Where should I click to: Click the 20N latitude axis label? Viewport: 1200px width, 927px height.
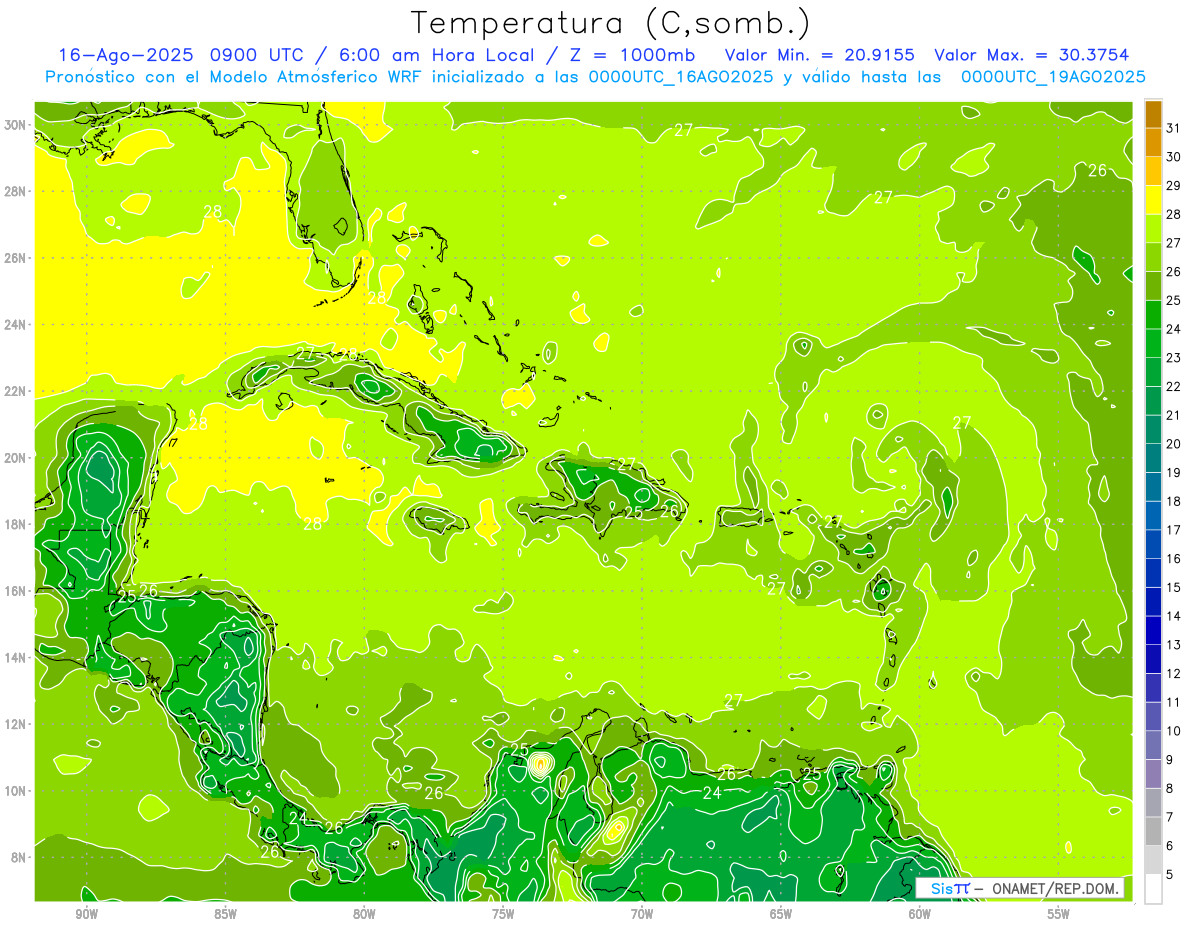[17, 458]
